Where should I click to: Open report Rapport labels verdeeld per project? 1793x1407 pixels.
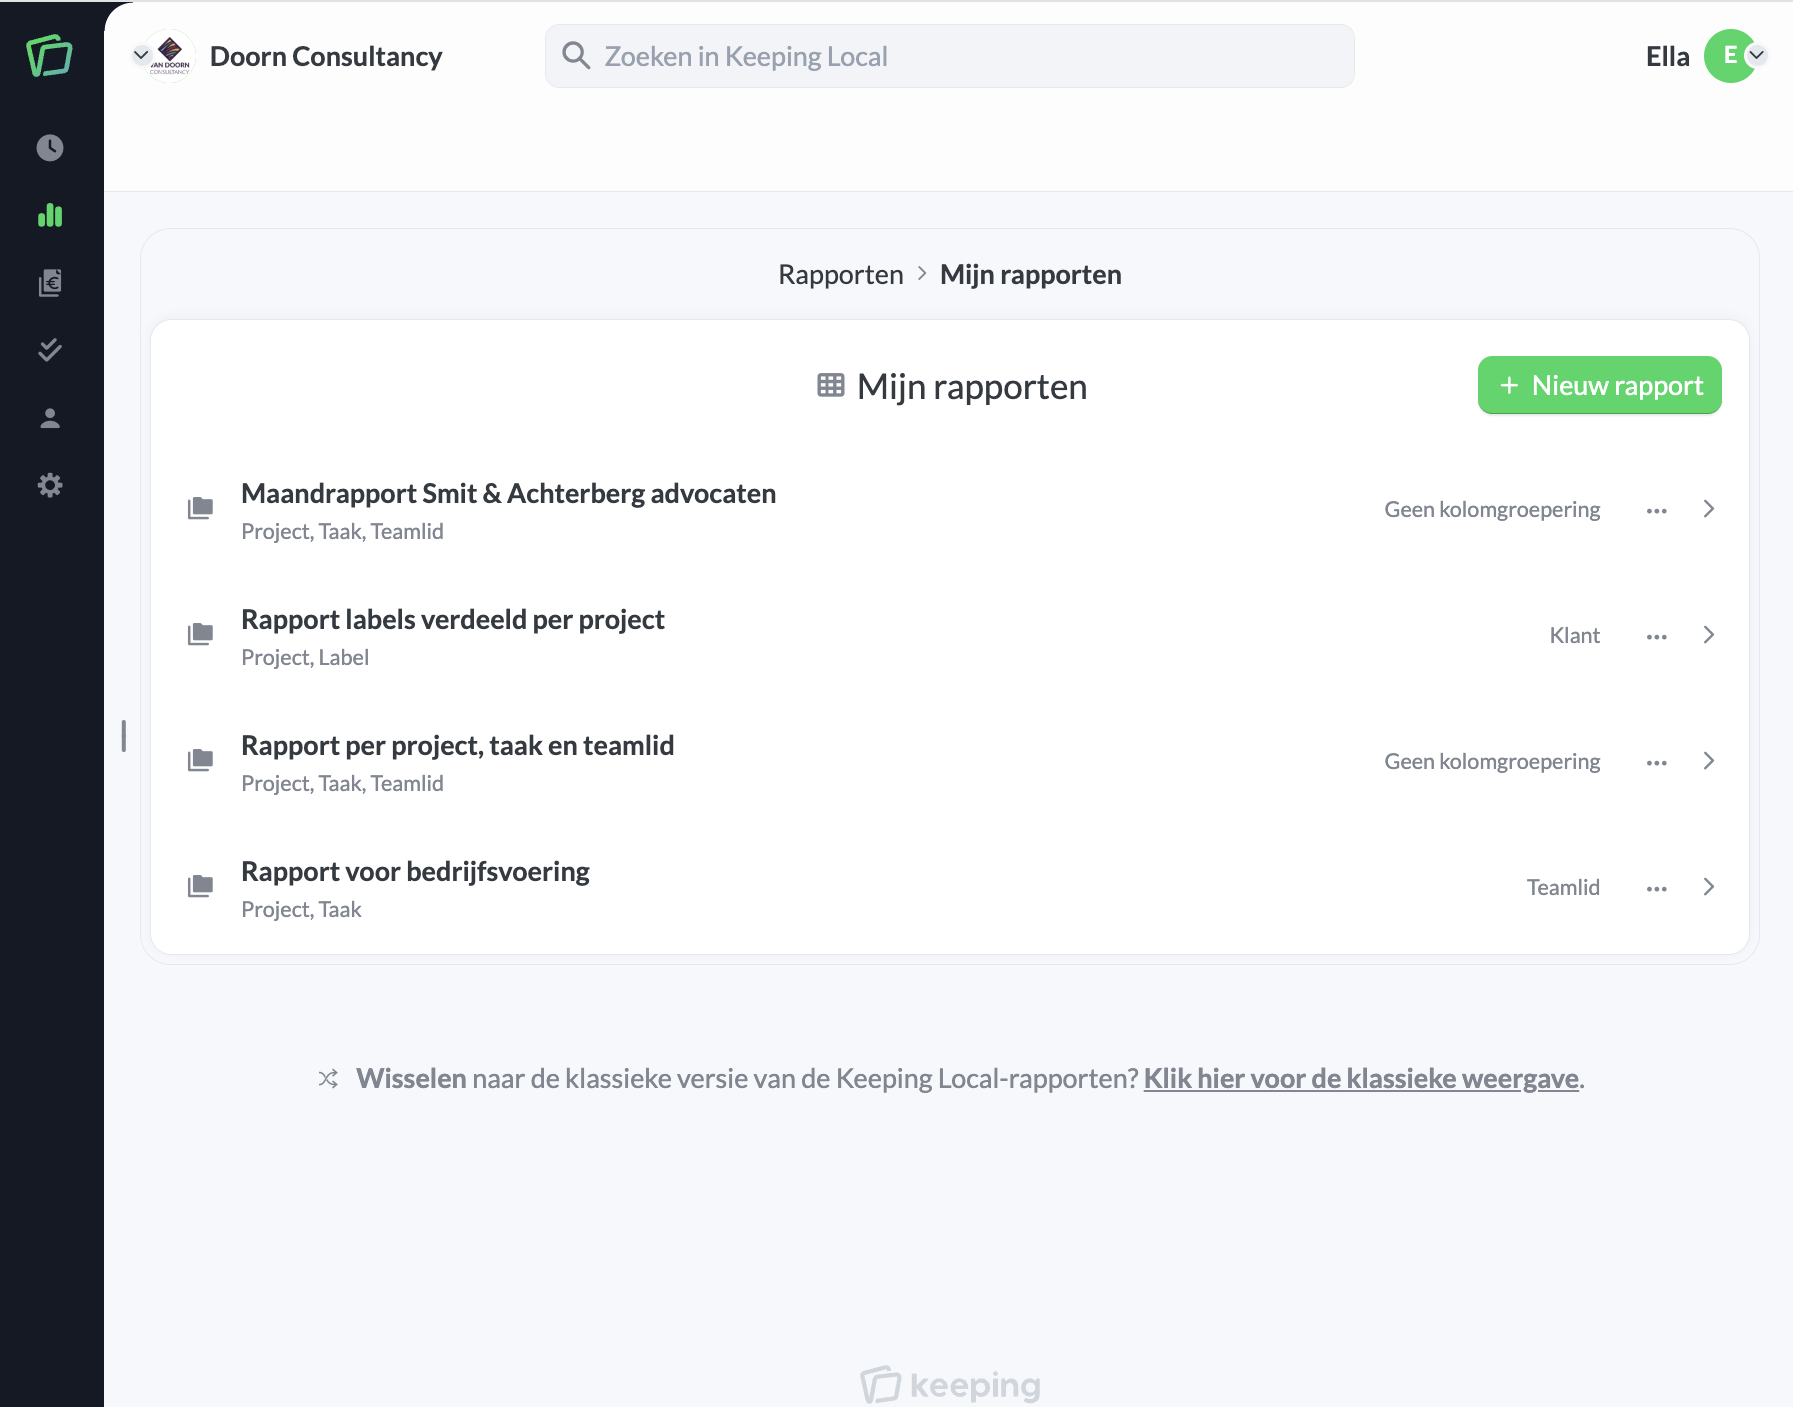(453, 619)
